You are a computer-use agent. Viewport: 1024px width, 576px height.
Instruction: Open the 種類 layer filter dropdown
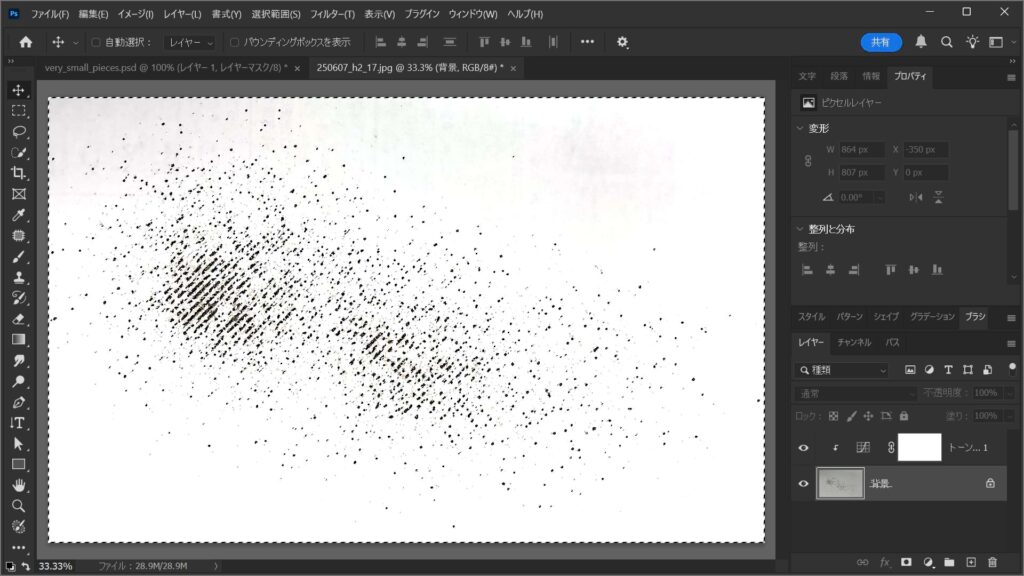842,370
